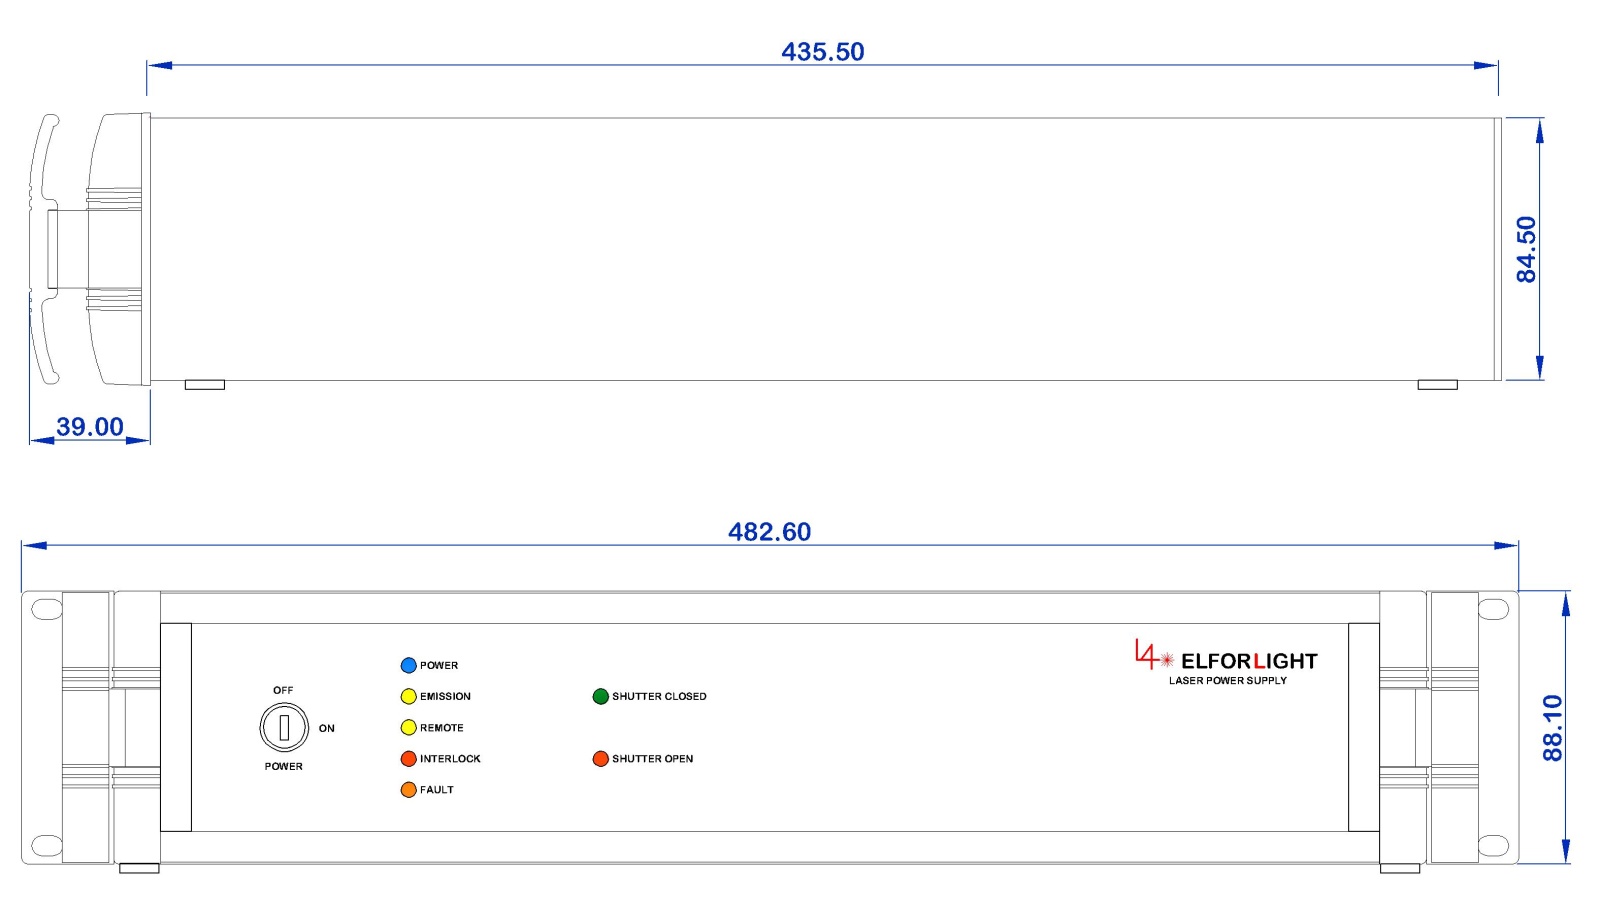The width and height of the screenshot is (1600, 908).
Task: Turn the power key switch
Action: pyautogui.click(x=284, y=727)
